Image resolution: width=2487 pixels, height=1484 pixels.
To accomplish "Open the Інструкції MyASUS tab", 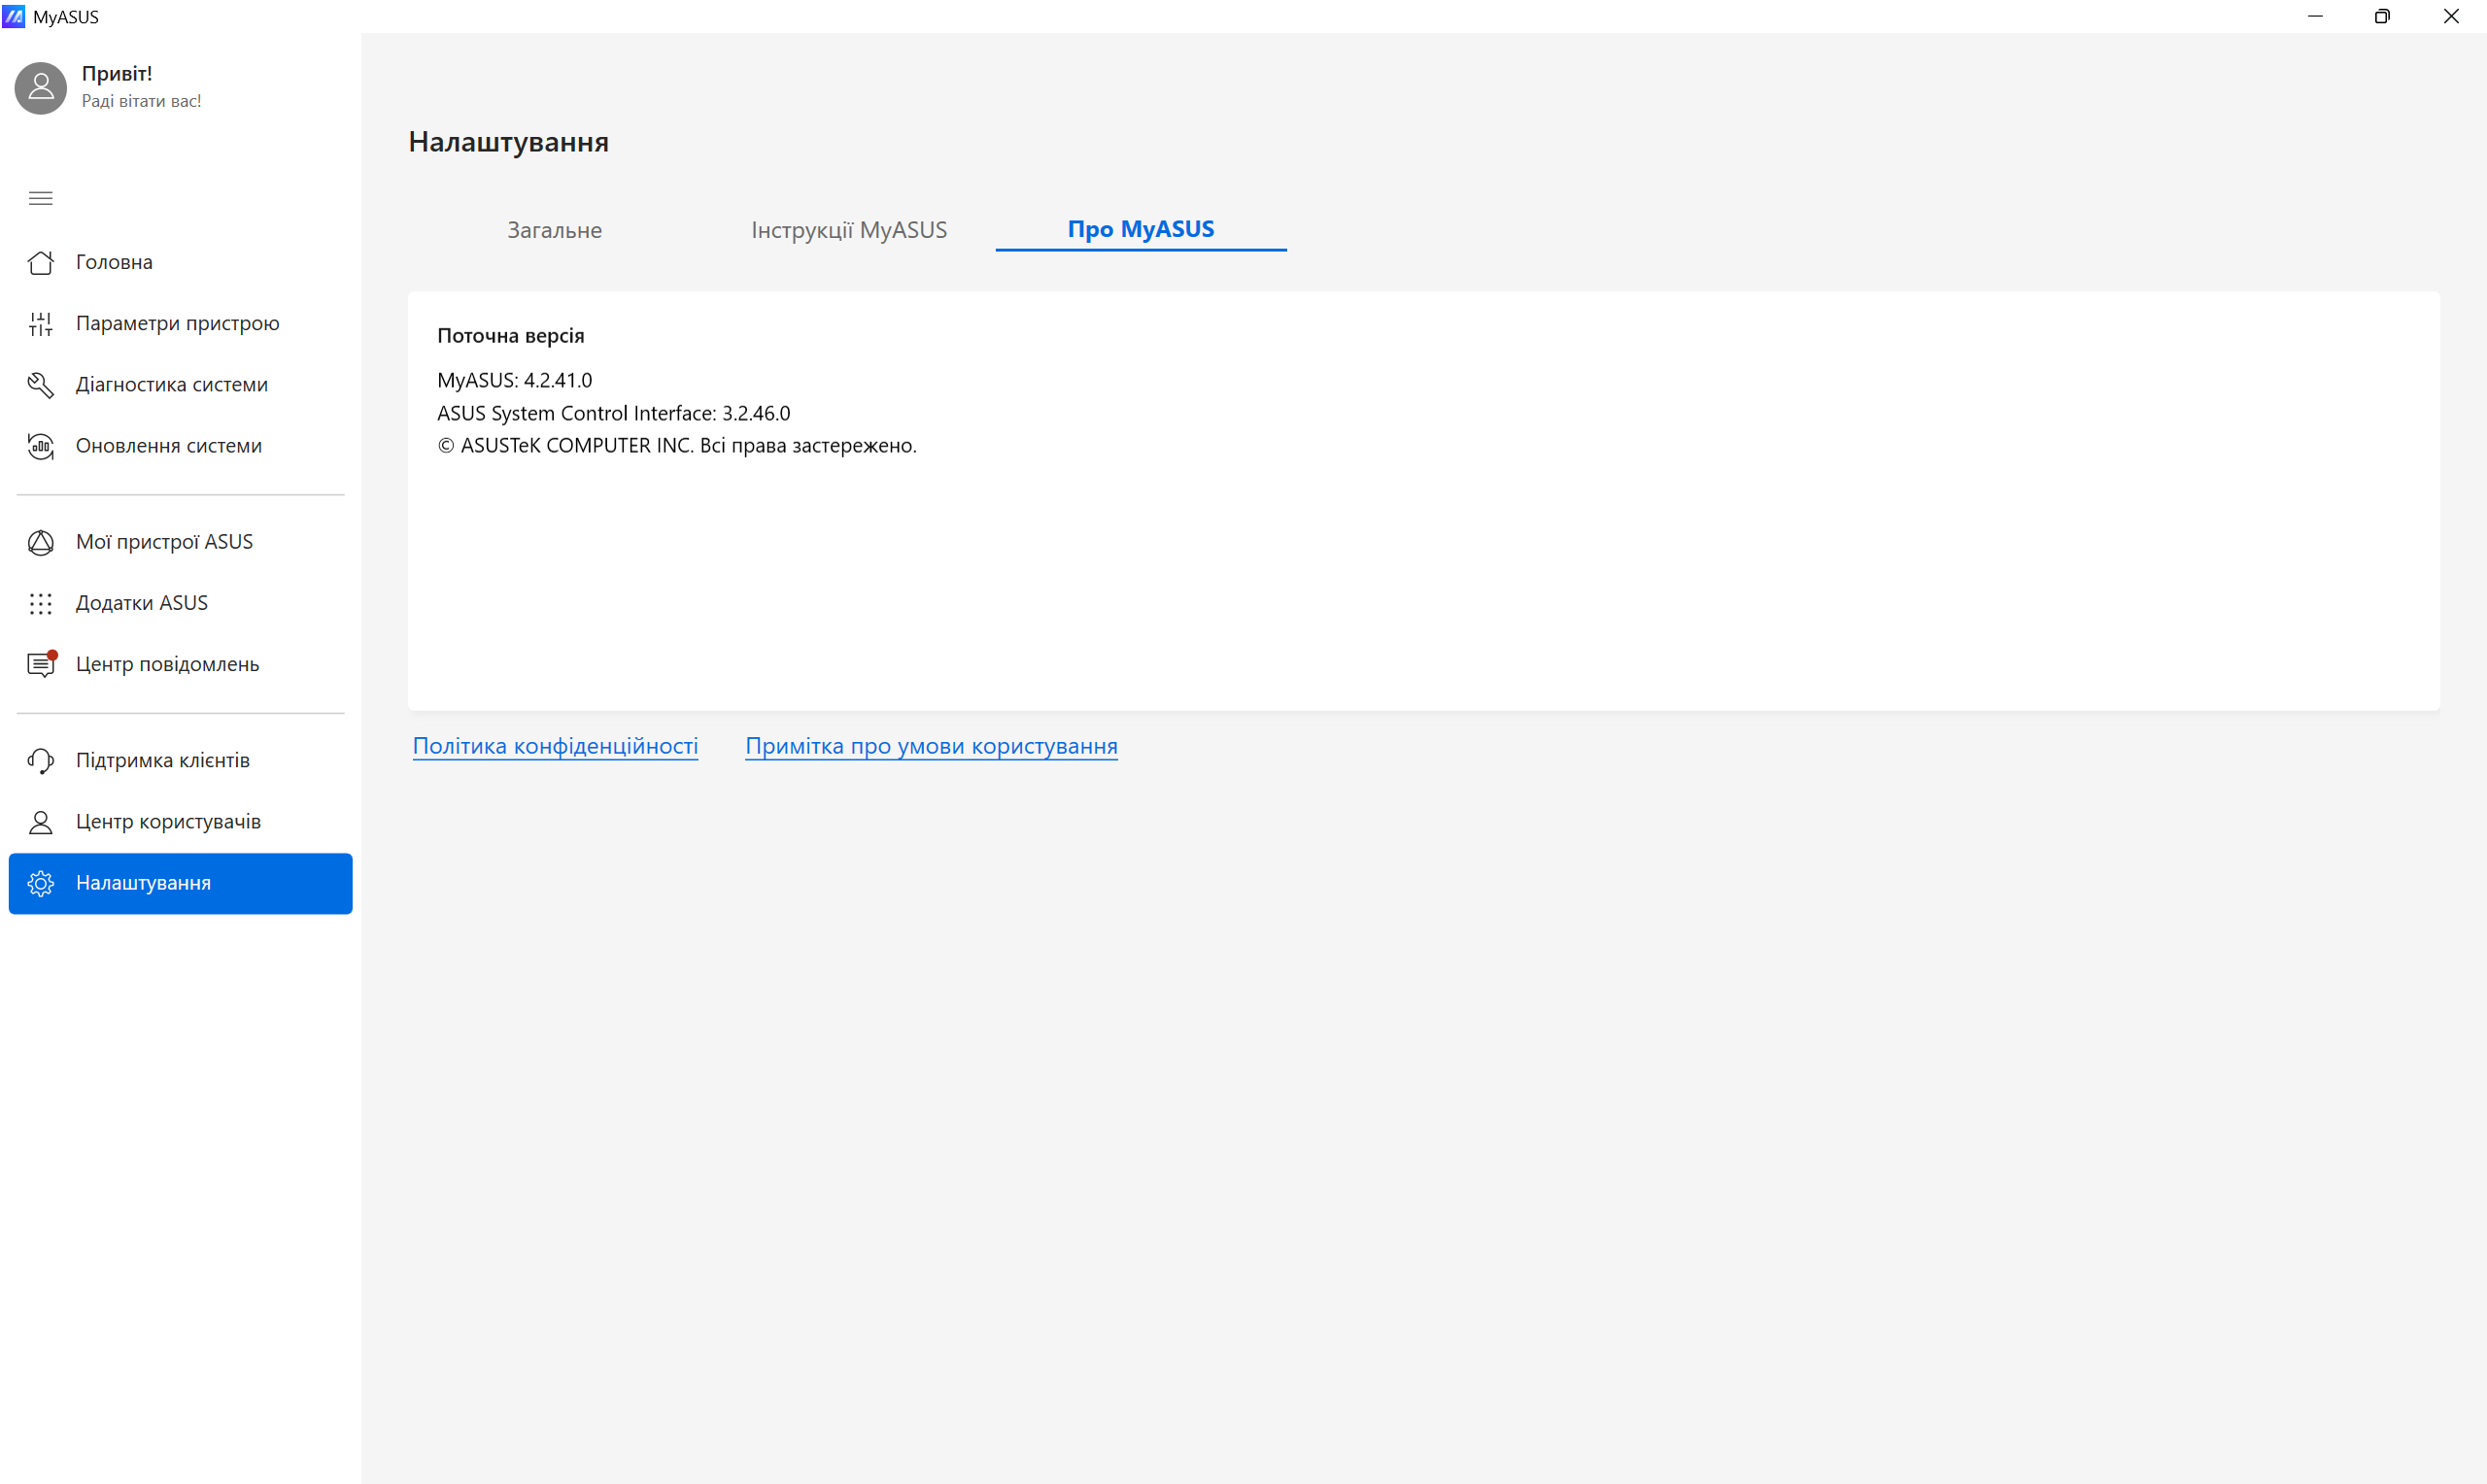I will tap(848, 230).
